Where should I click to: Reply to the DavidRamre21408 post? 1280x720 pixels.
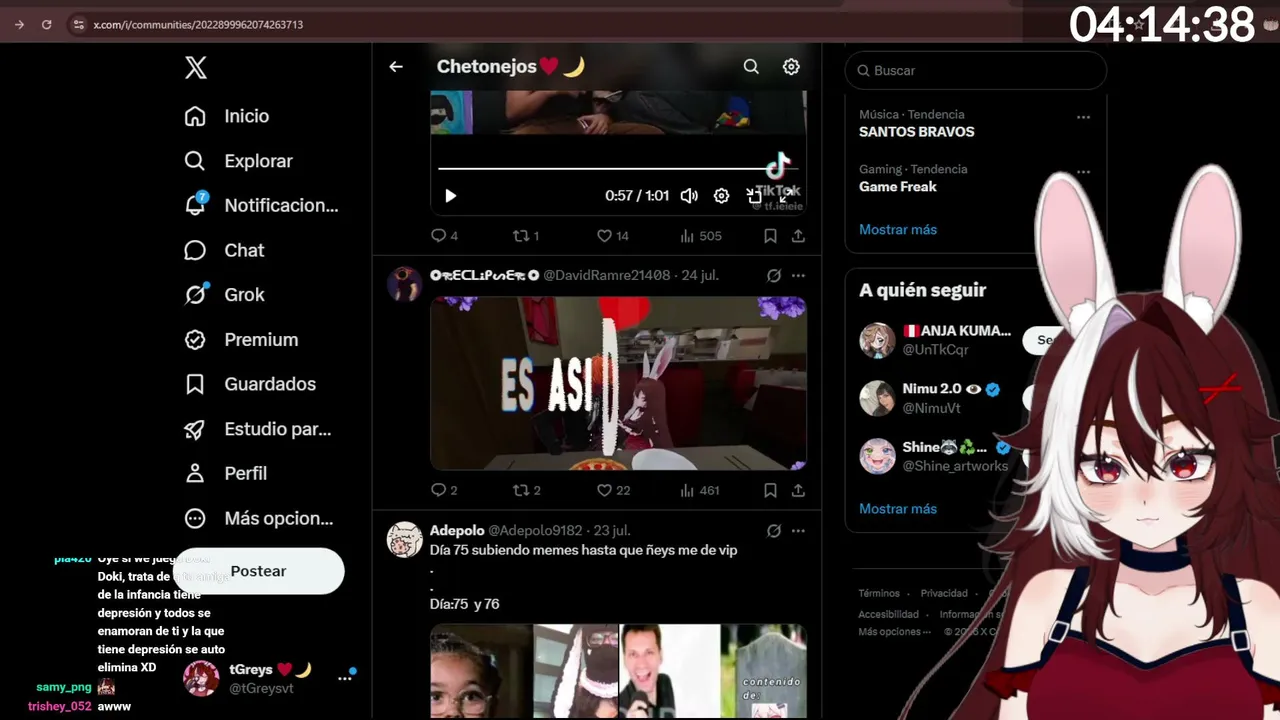[x=444, y=490]
